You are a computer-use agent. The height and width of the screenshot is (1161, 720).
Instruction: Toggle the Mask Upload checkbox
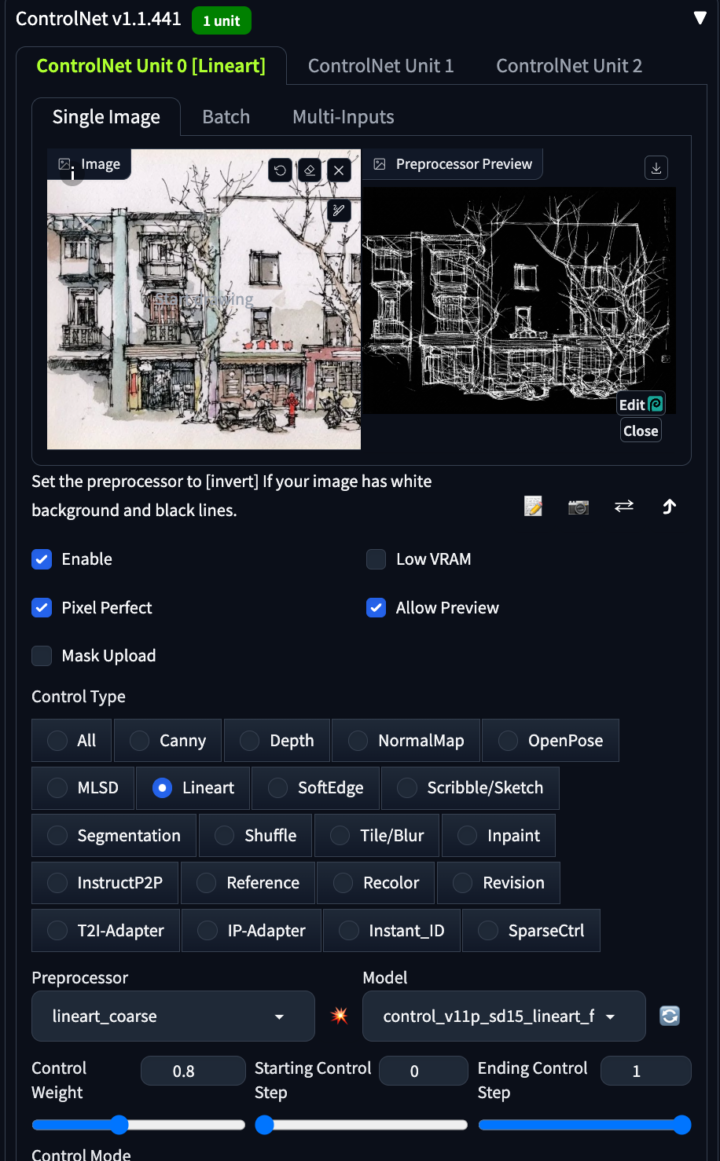point(42,656)
